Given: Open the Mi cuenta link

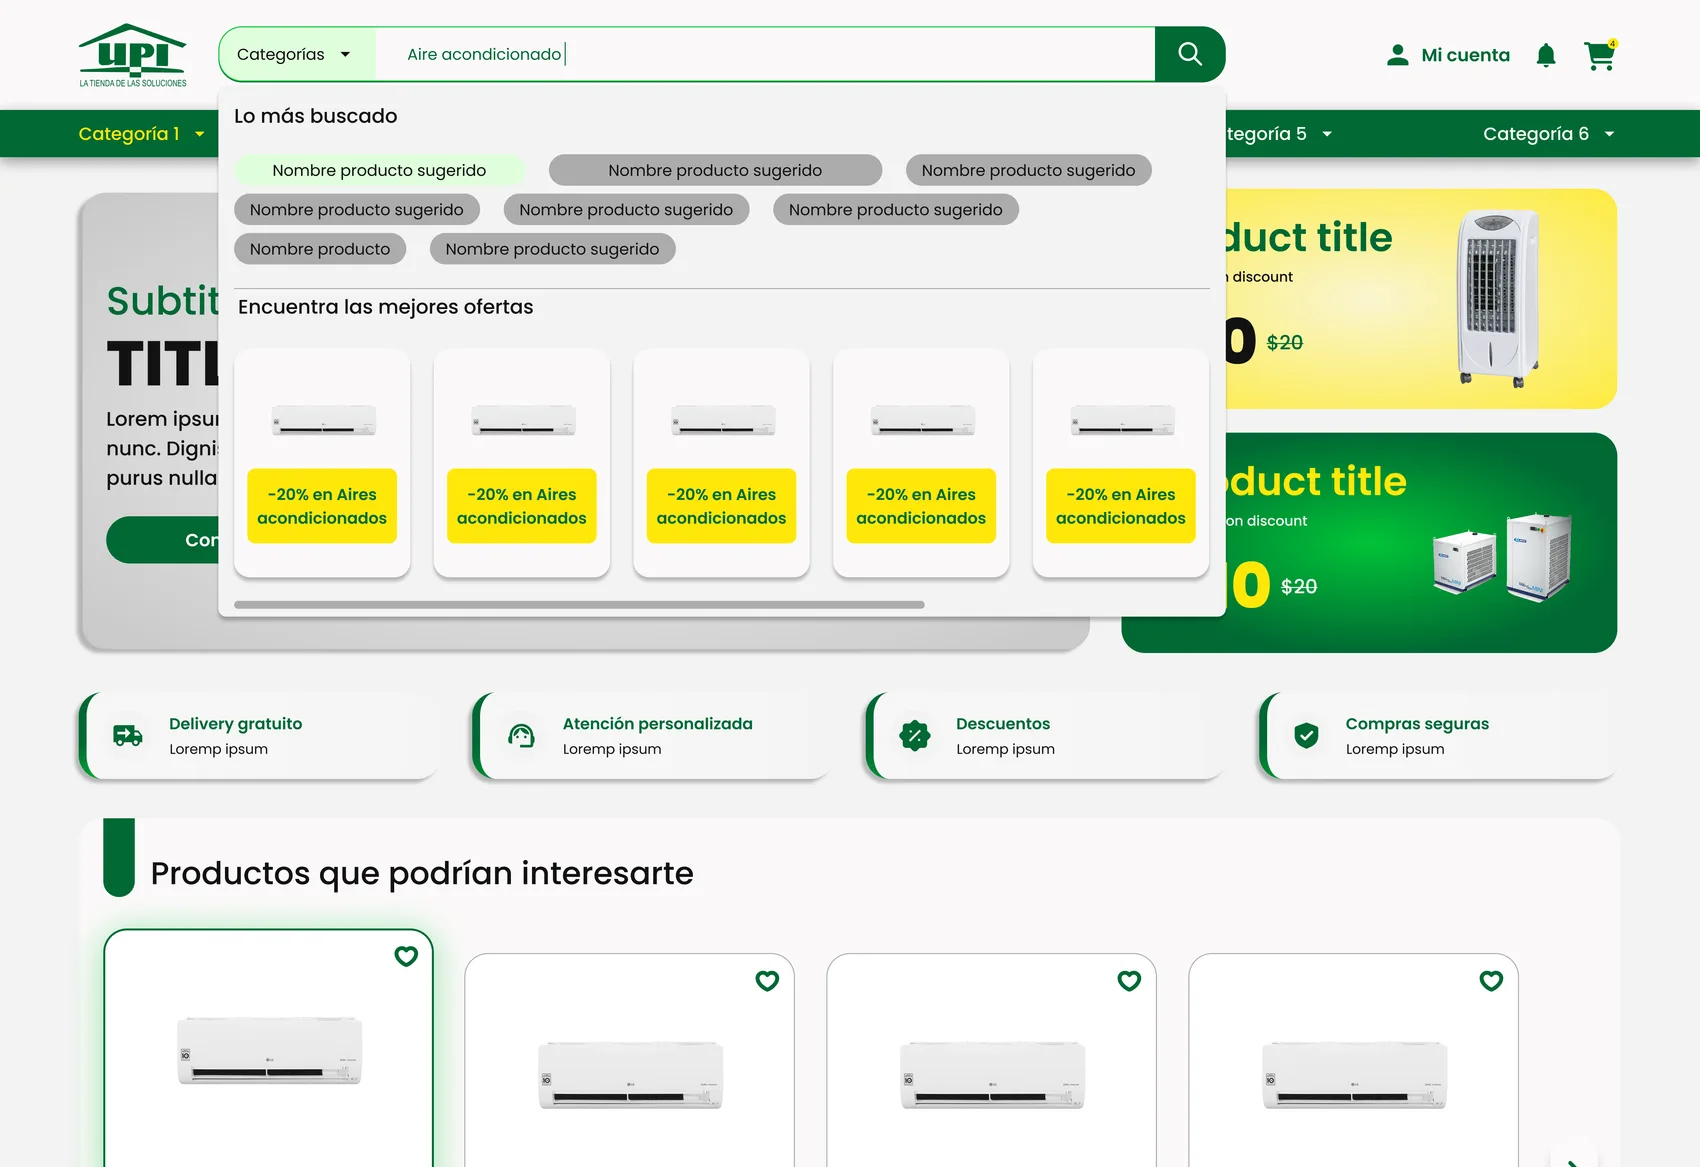Looking at the screenshot, I should click(1466, 55).
